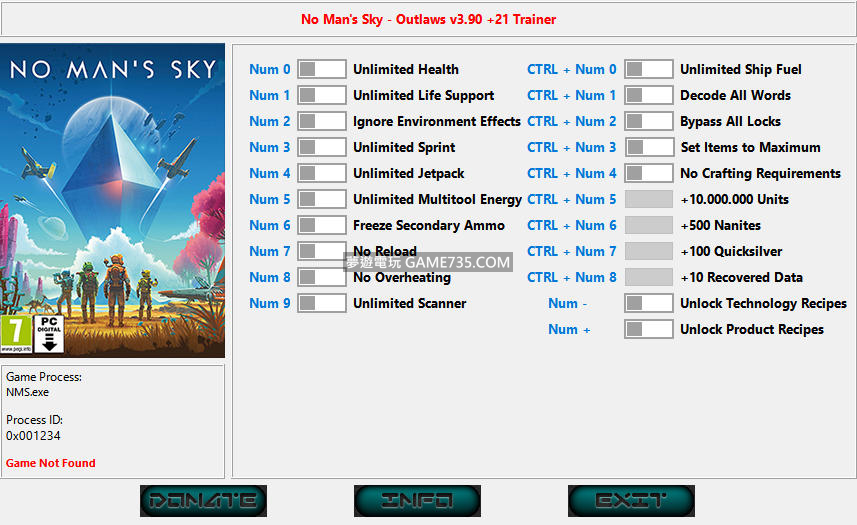Enable Unlimited Jetpack switch
The width and height of the screenshot is (857, 525).
pos(321,173)
